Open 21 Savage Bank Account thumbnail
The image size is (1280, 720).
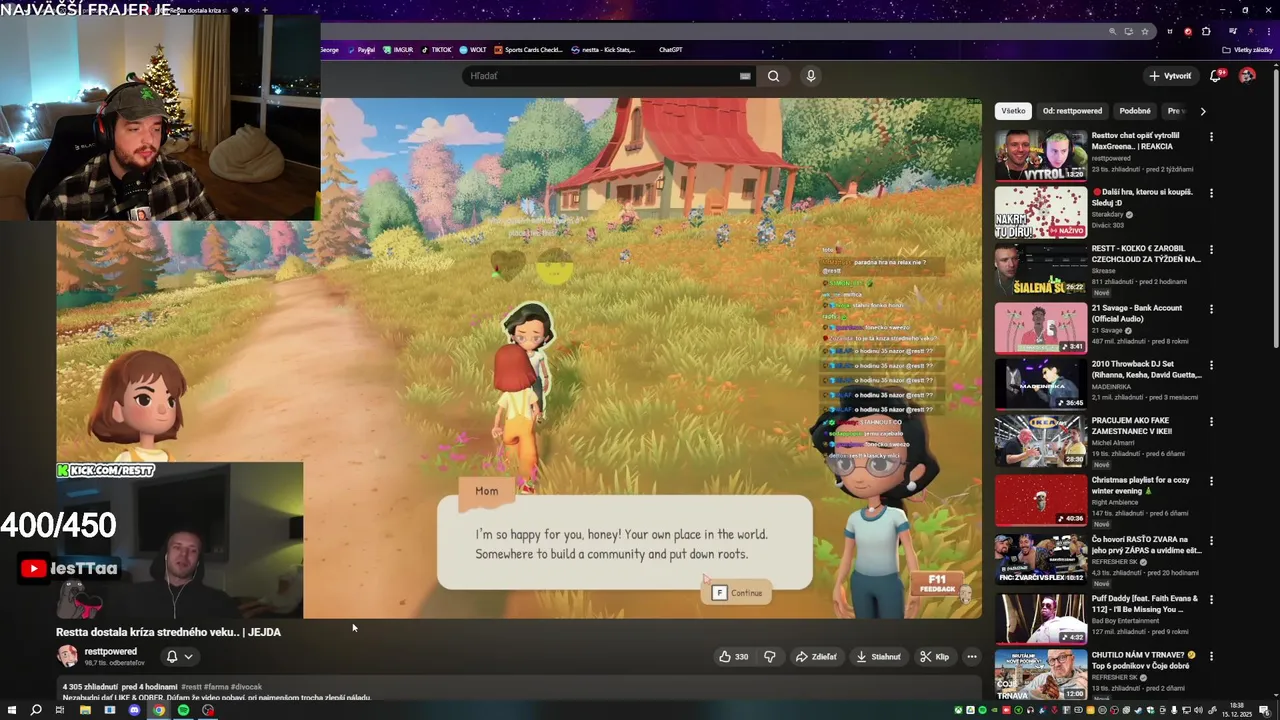click(x=1040, y=328)
